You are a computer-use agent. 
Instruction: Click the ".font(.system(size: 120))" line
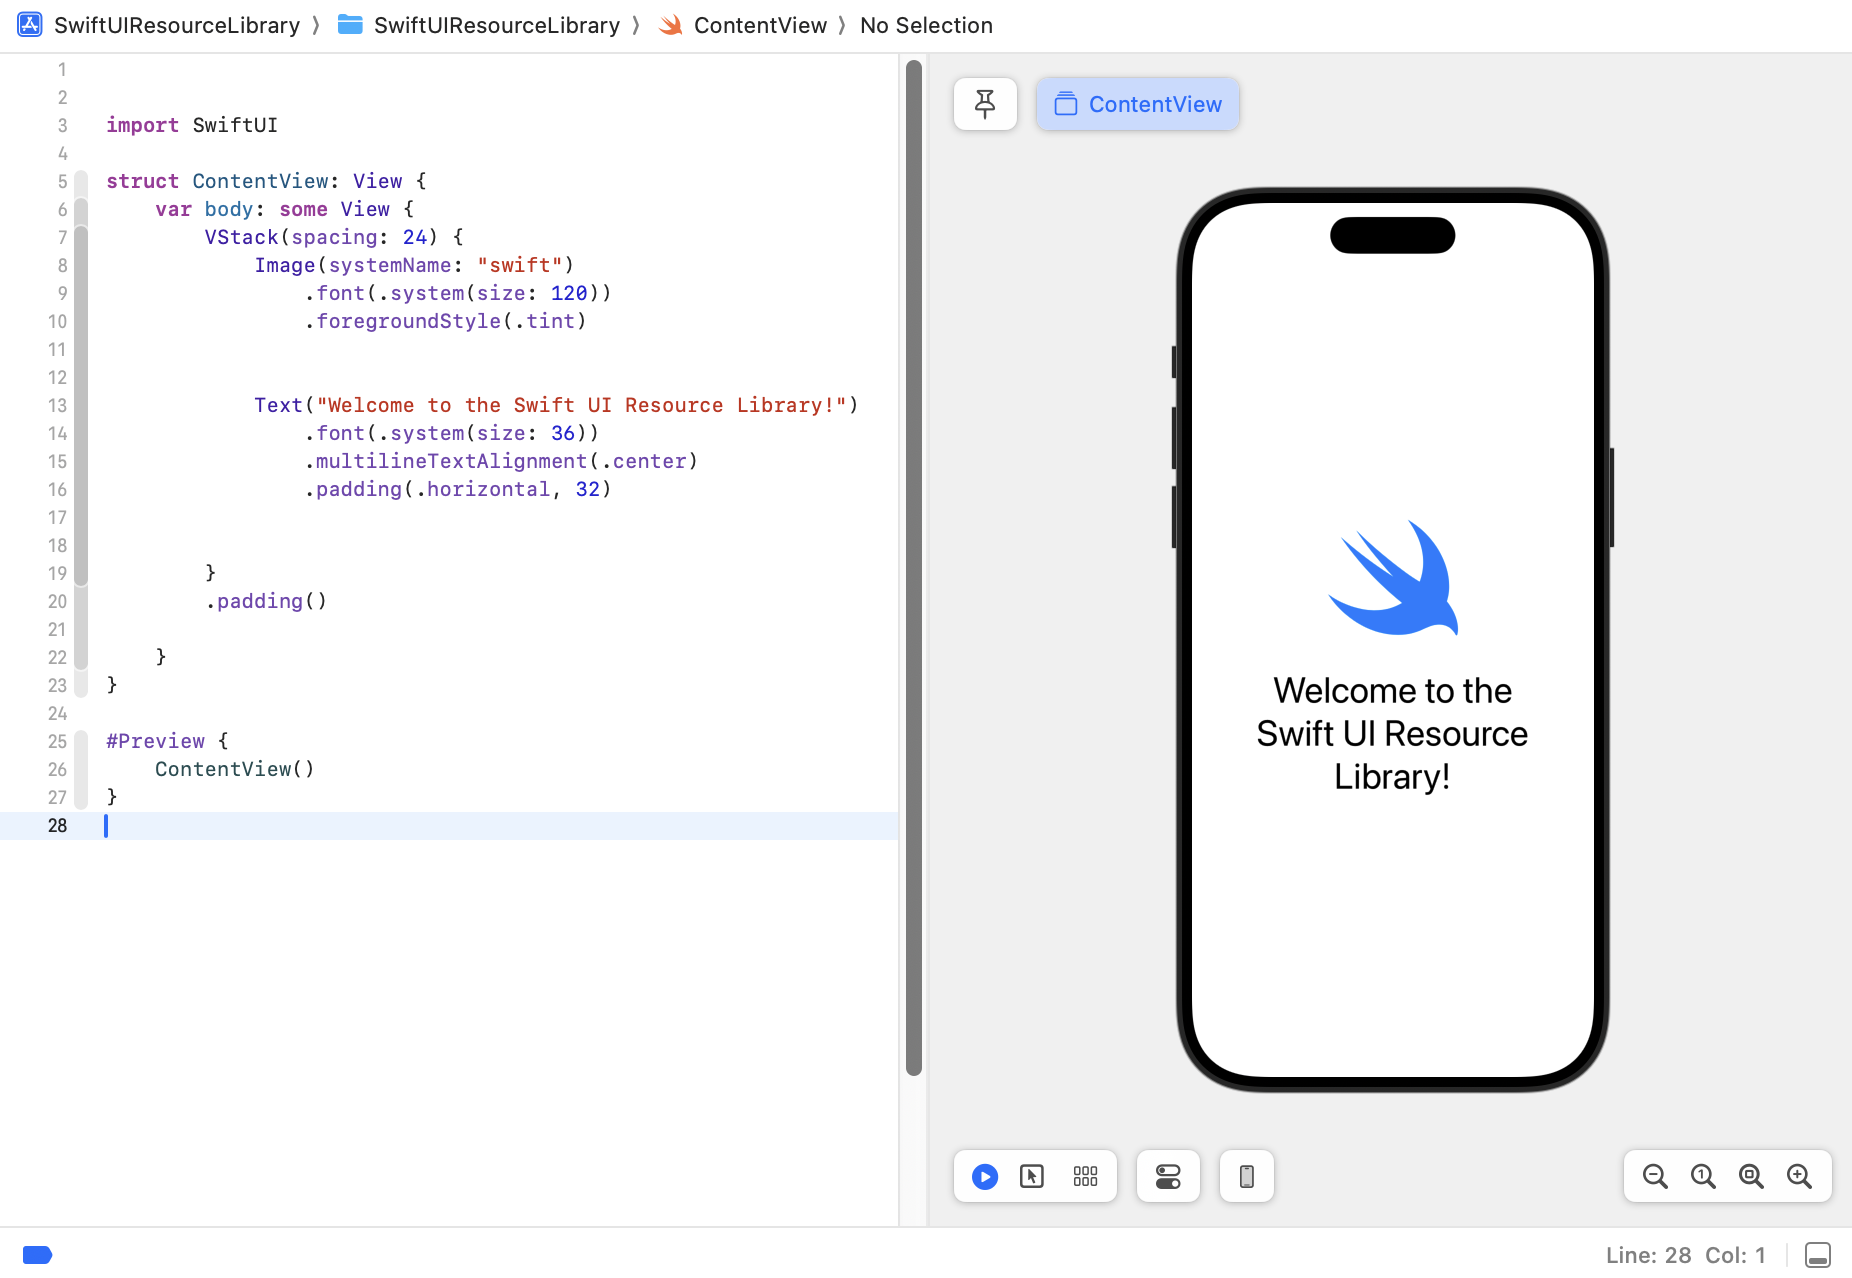coord(458,293)
